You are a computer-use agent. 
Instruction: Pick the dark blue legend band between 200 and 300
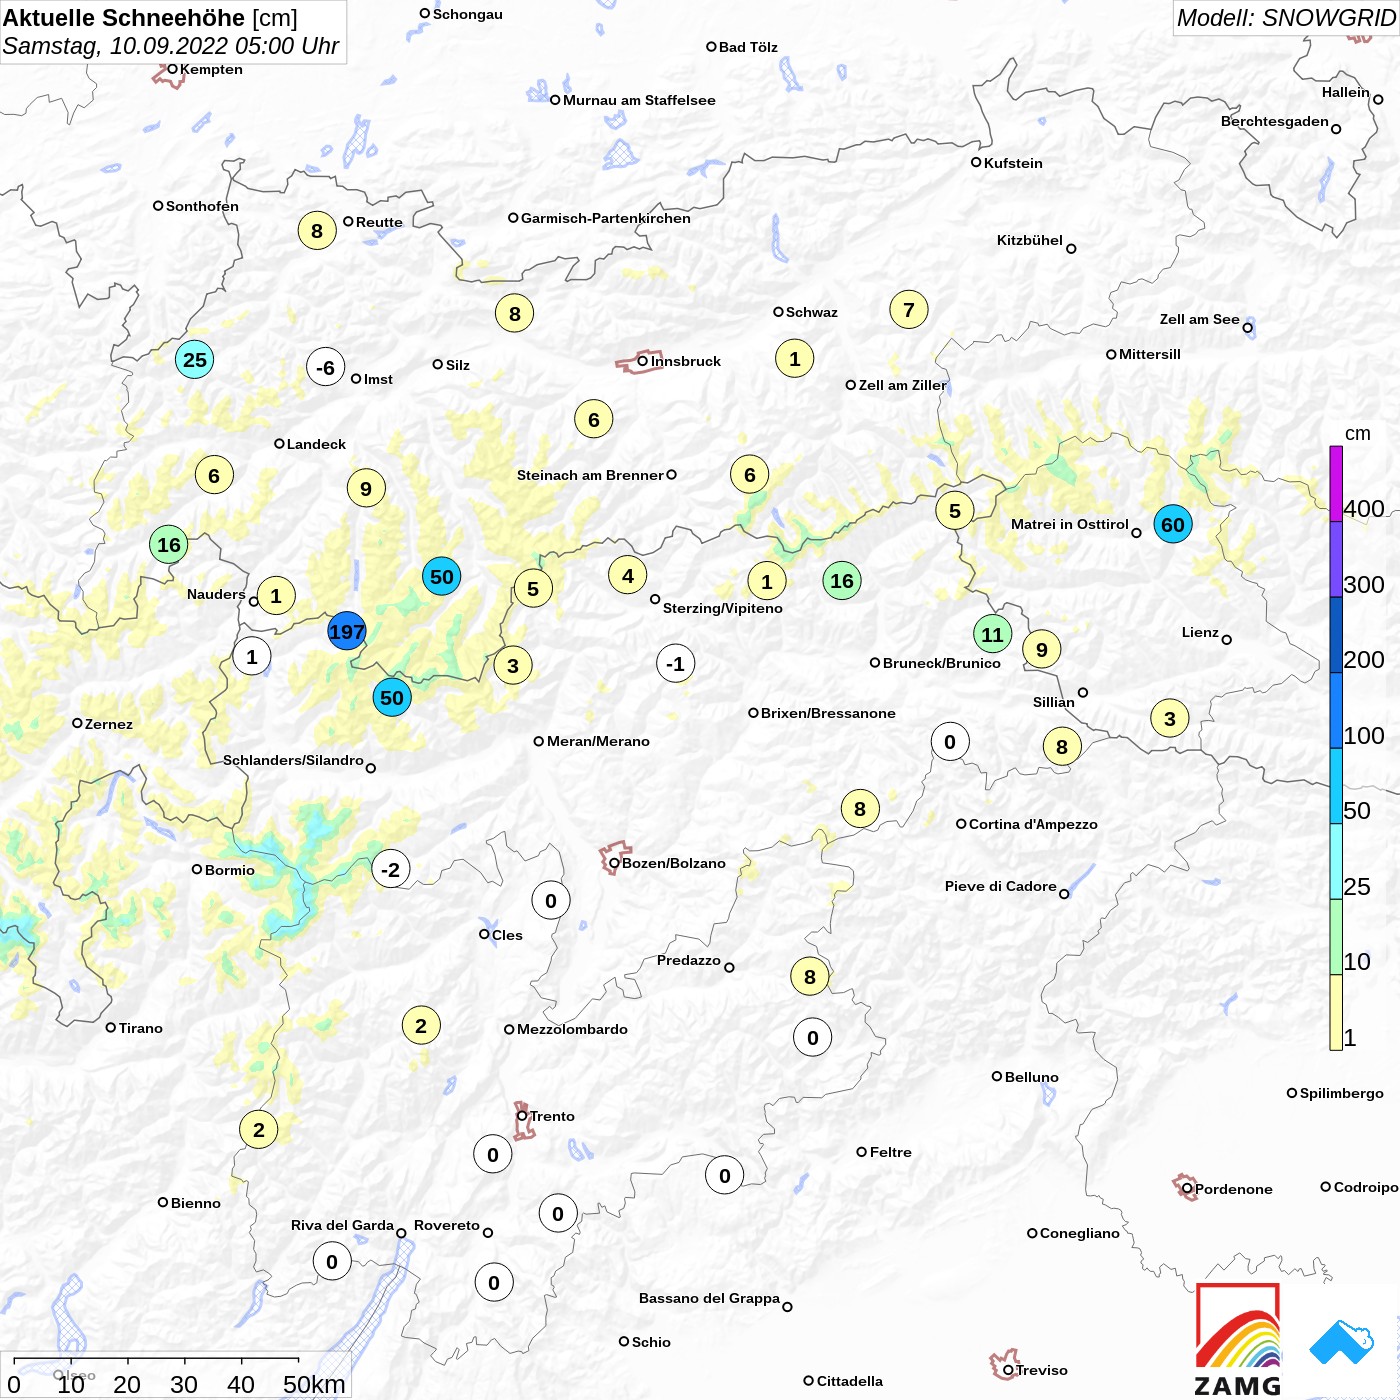(1336, 634)
